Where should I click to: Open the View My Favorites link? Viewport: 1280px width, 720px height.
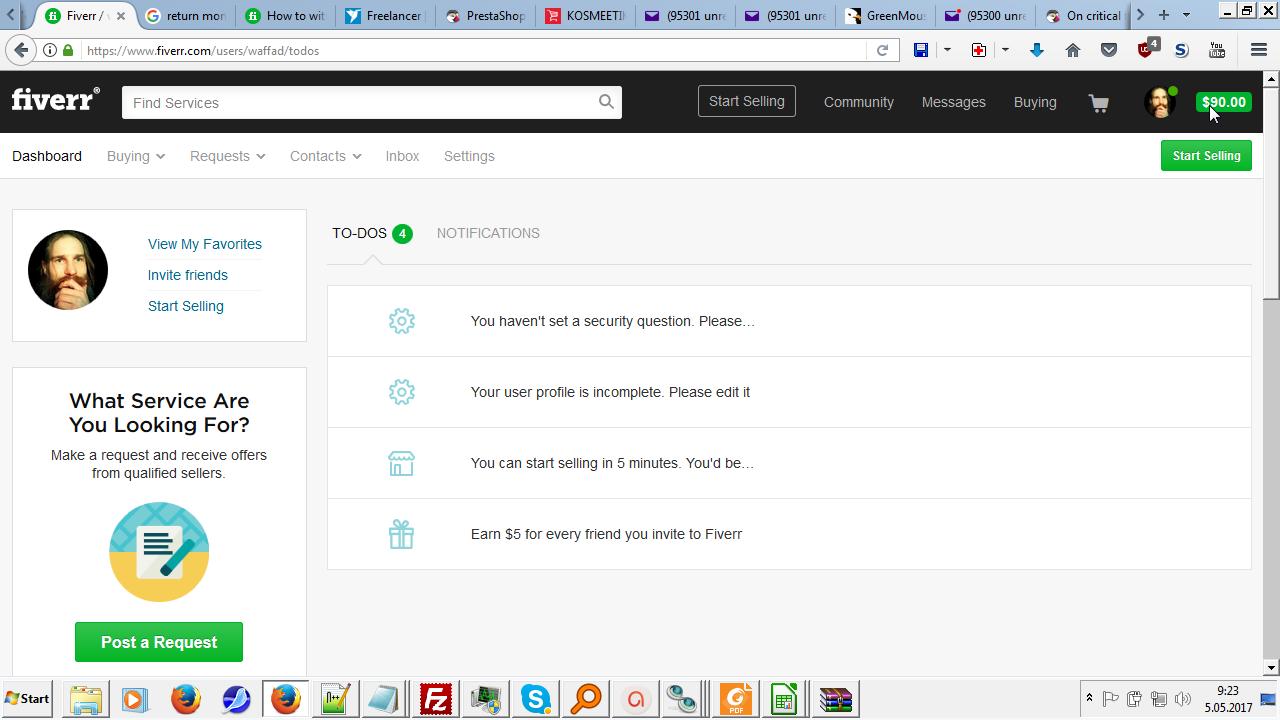point(205,244)
